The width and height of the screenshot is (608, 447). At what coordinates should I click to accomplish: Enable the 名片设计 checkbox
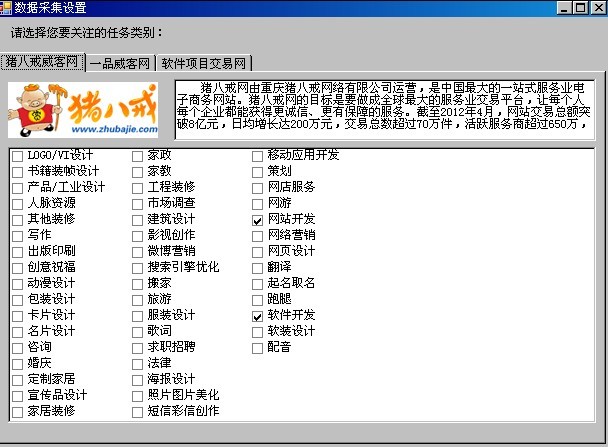pyautogui.click(x=17, y=332)
